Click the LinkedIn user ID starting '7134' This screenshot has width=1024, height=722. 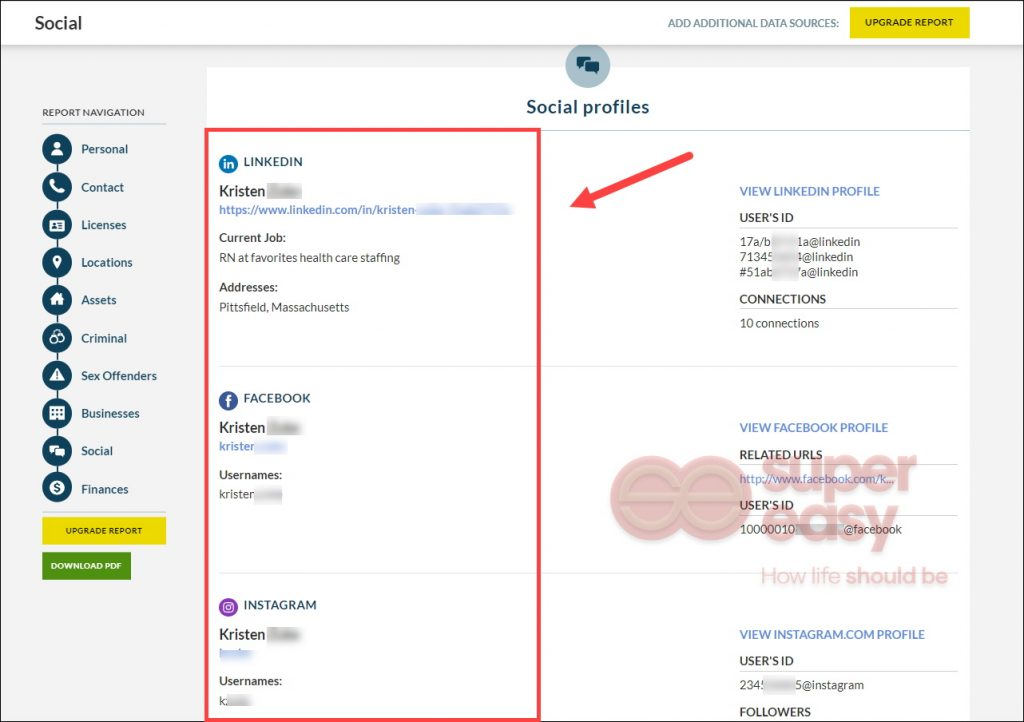[x=796, y=257]
